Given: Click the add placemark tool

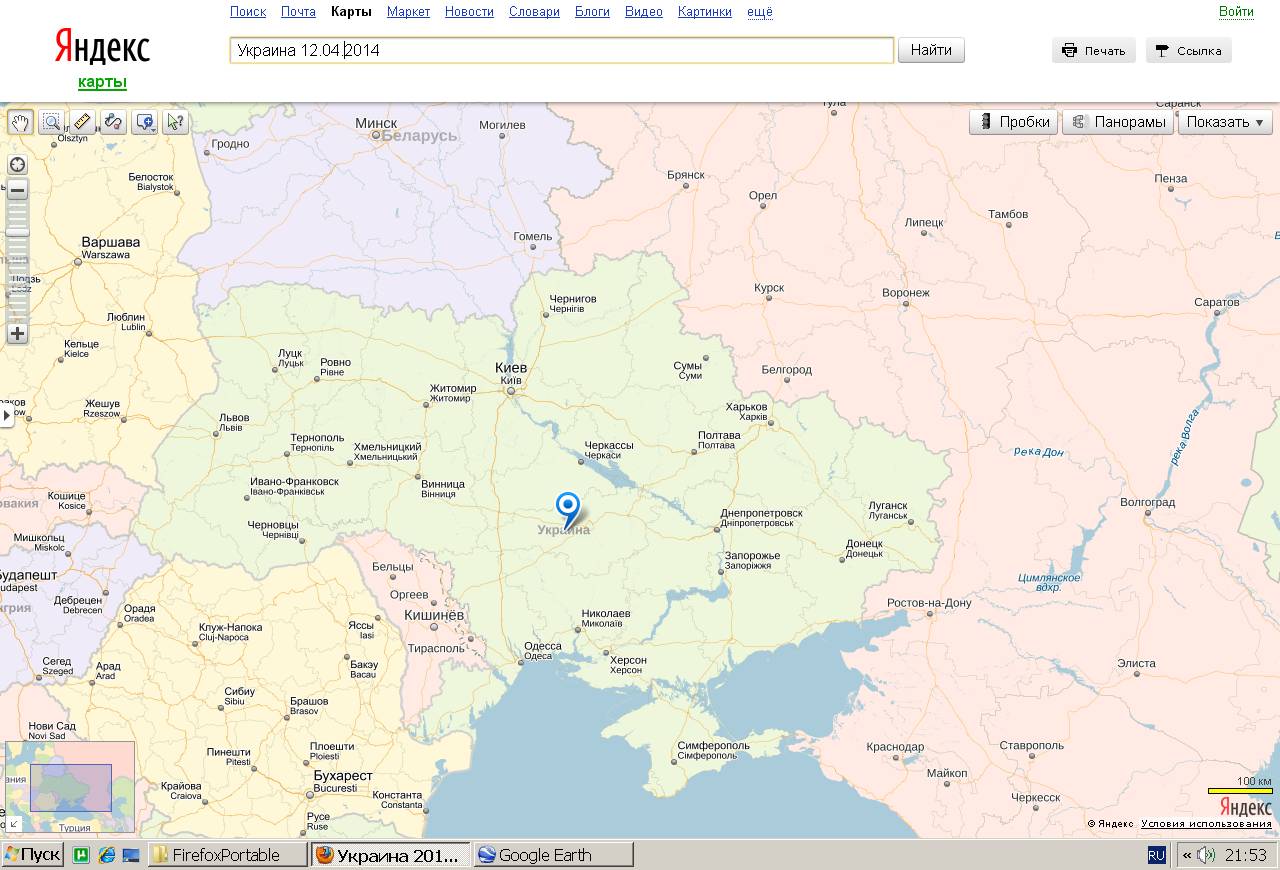Looking at the screenshot, I should click(x=145, y=122).
